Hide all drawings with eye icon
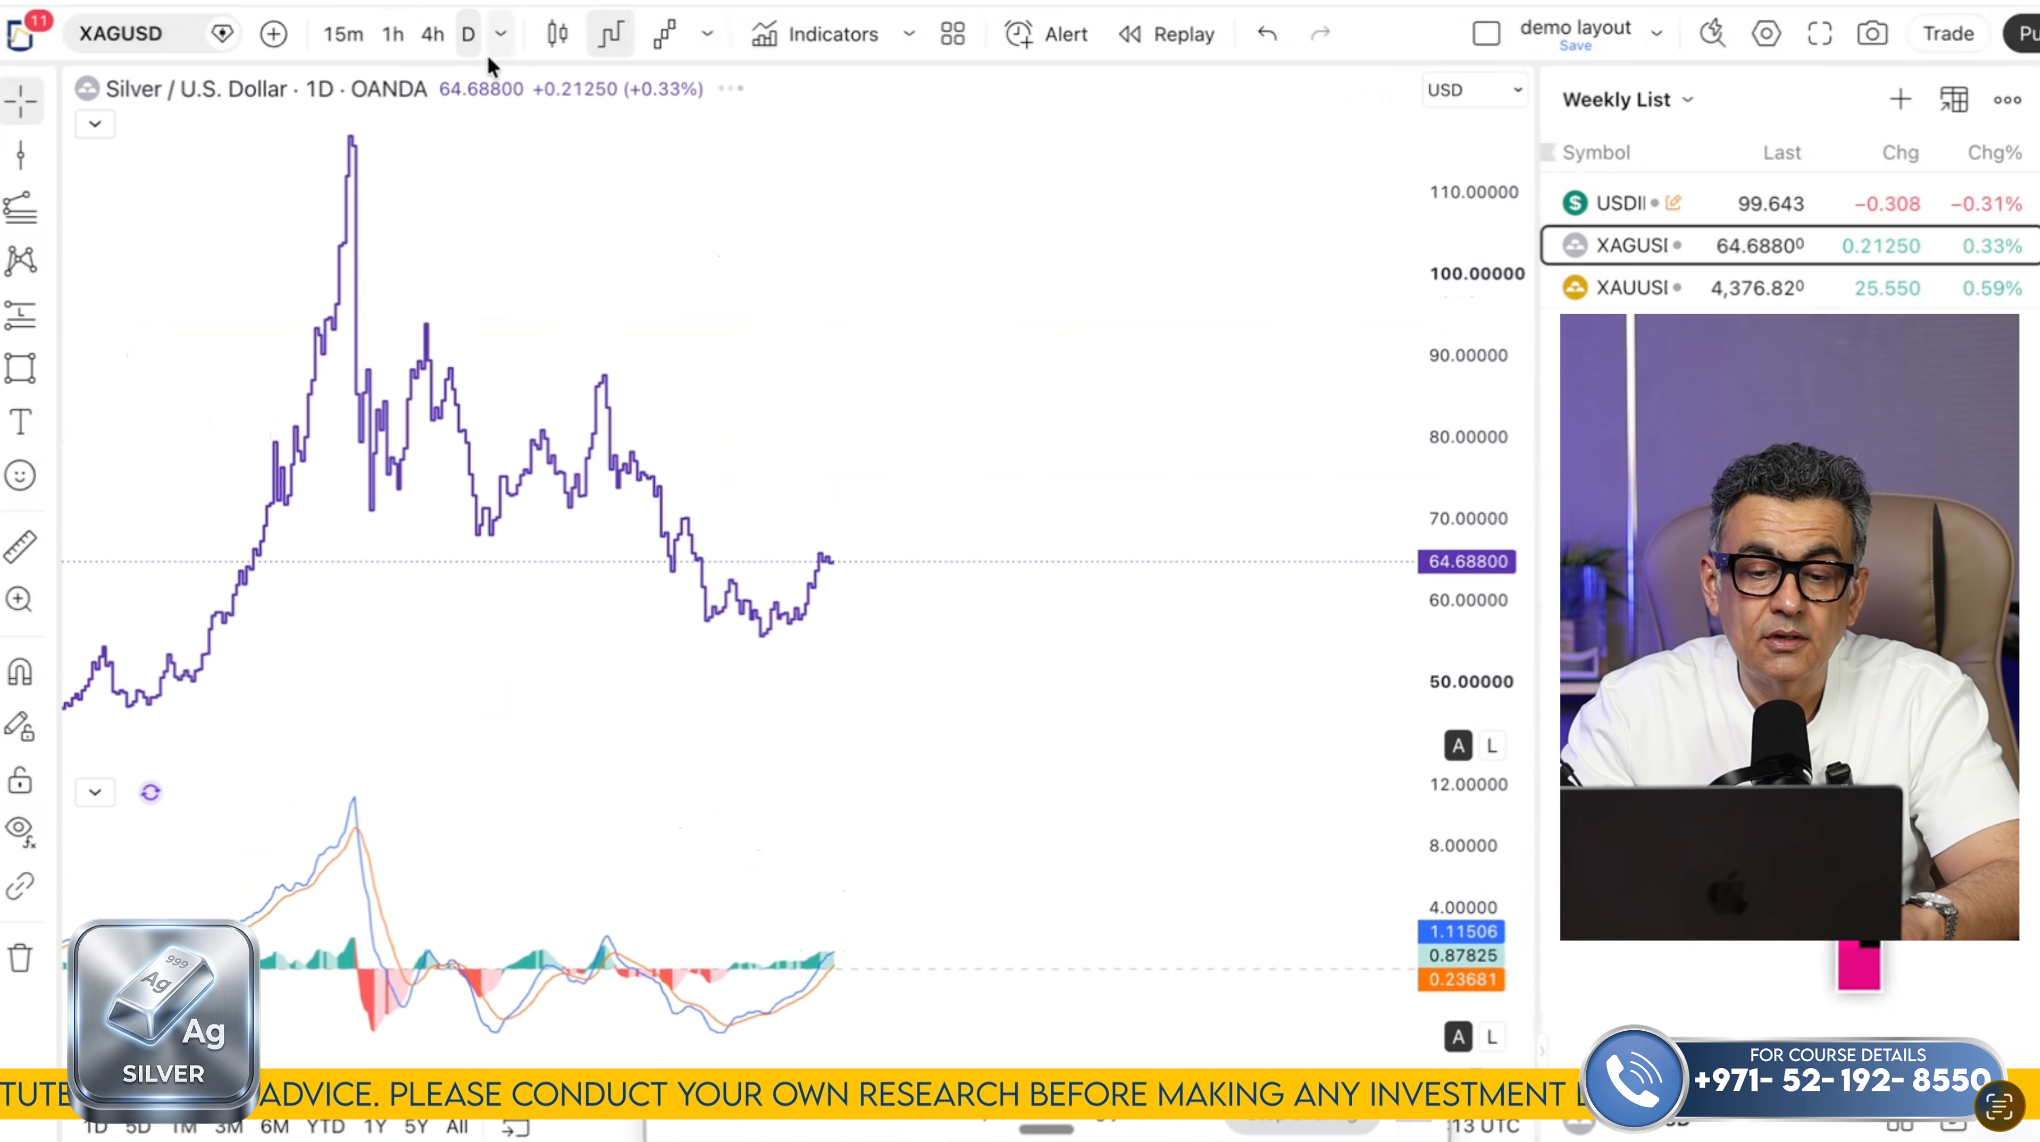 (x=21, y=831)
